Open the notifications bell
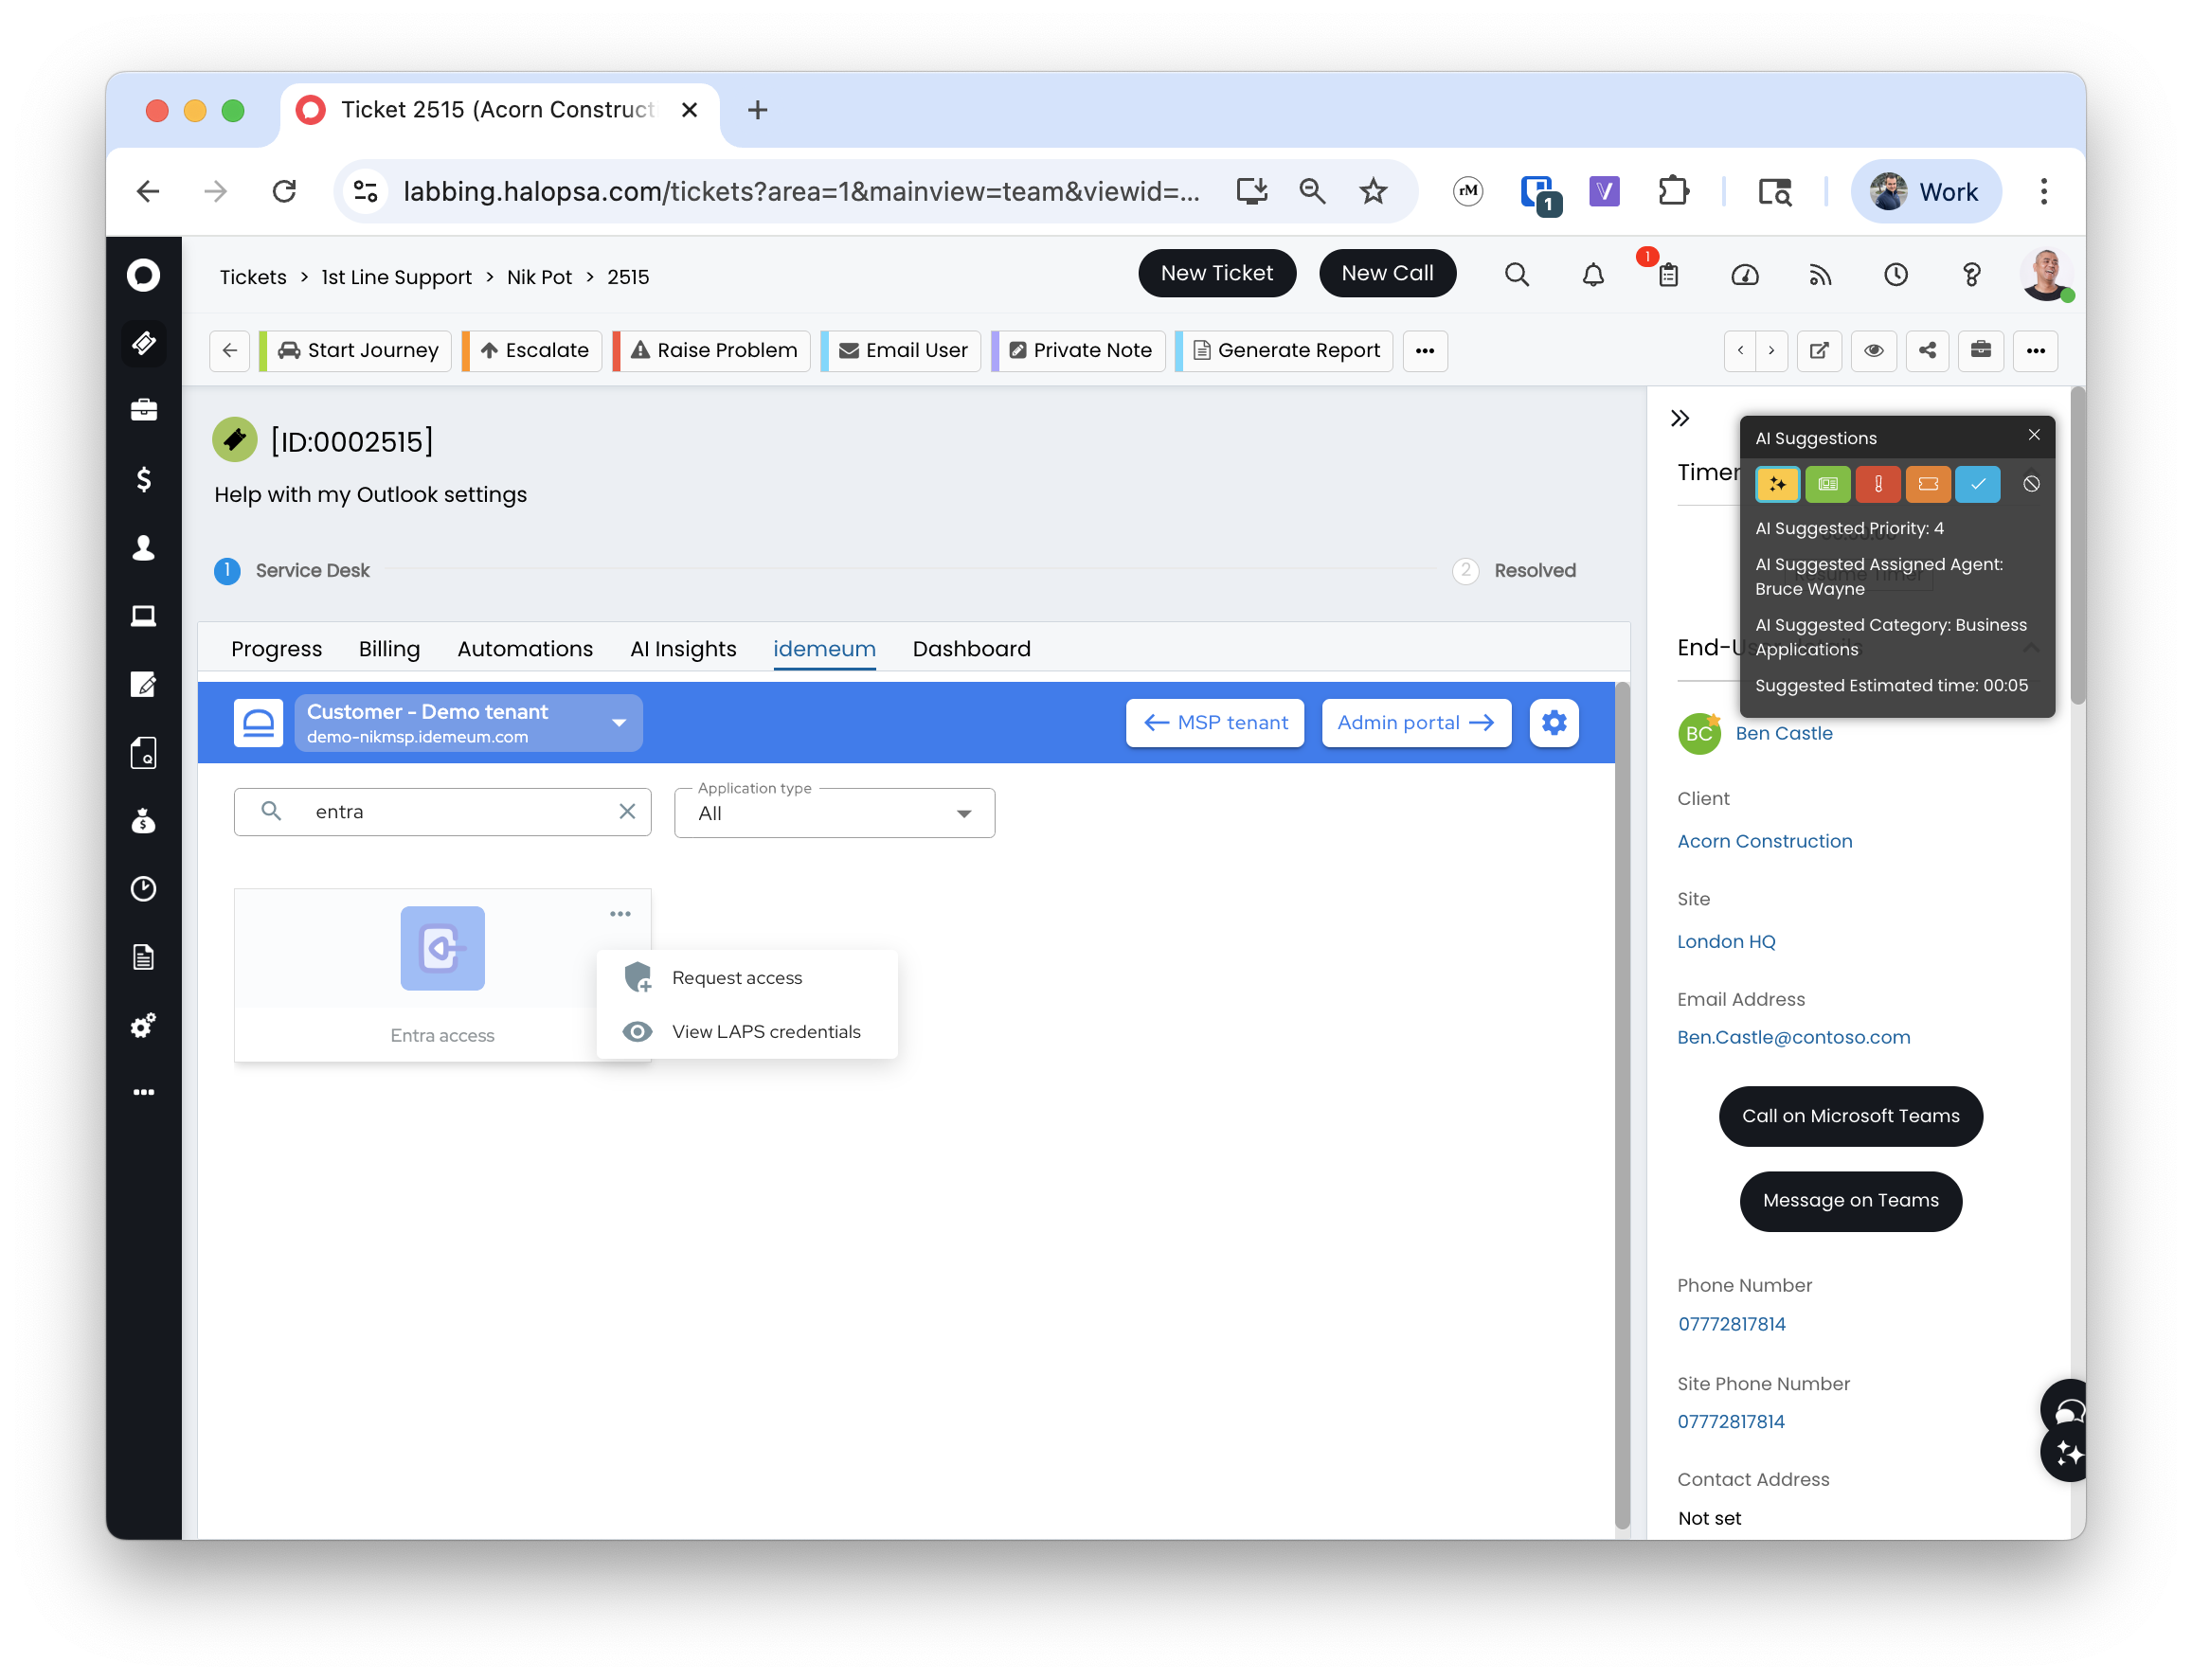The height and width of the screenshot is (1680, 2192). point(1593,274)
